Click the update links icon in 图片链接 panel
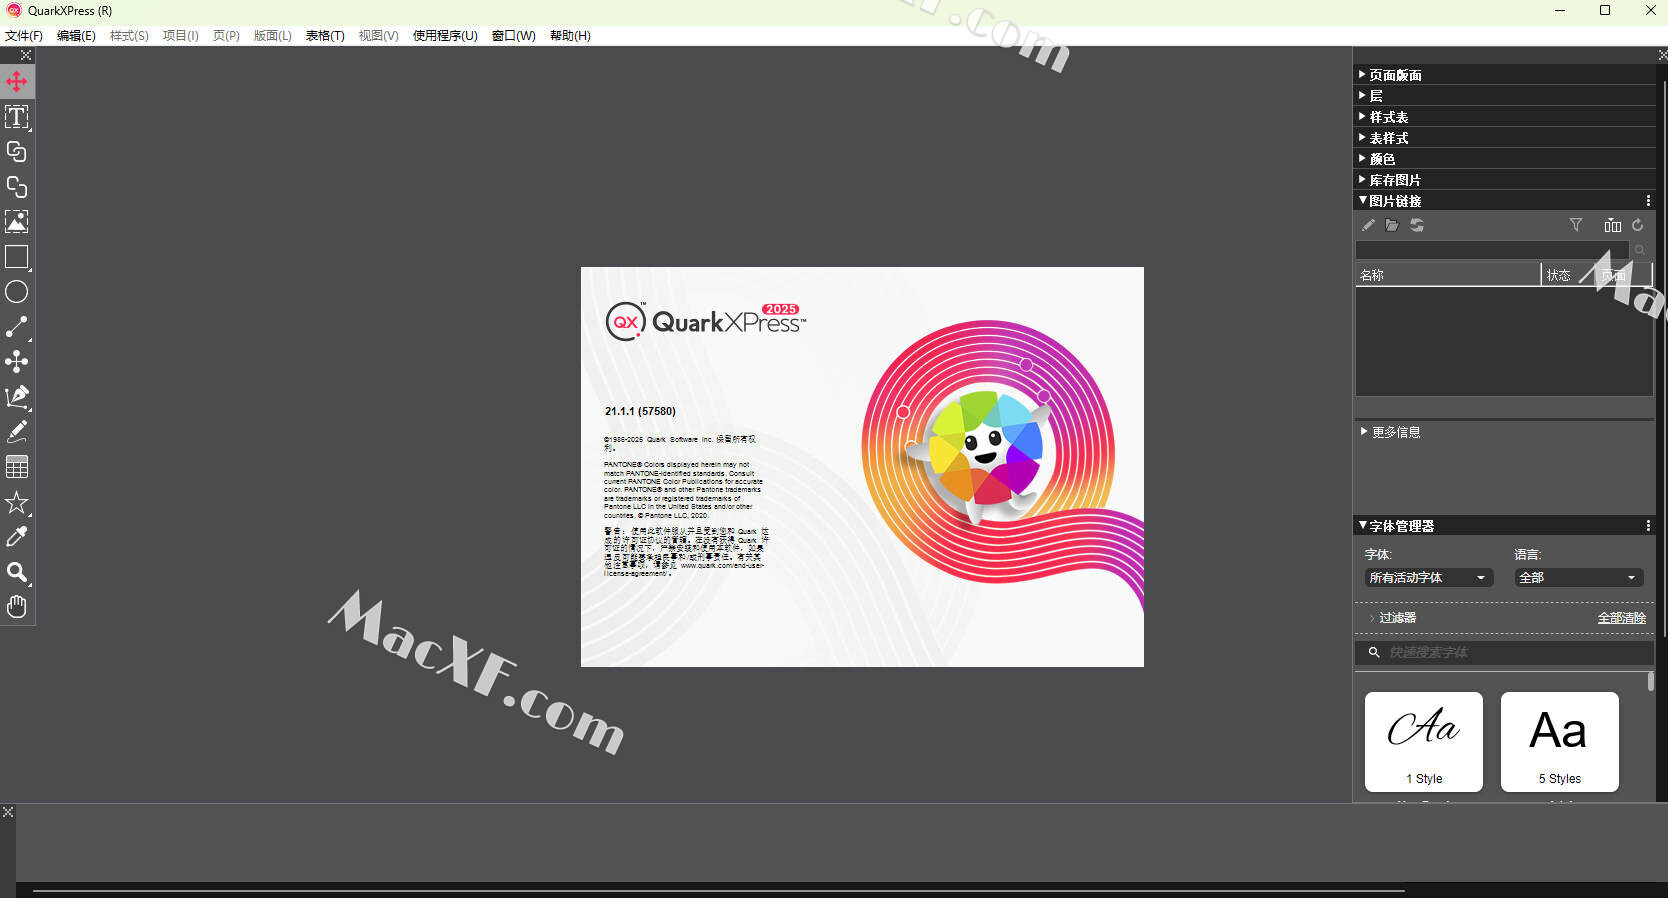 pos(1417,226)
